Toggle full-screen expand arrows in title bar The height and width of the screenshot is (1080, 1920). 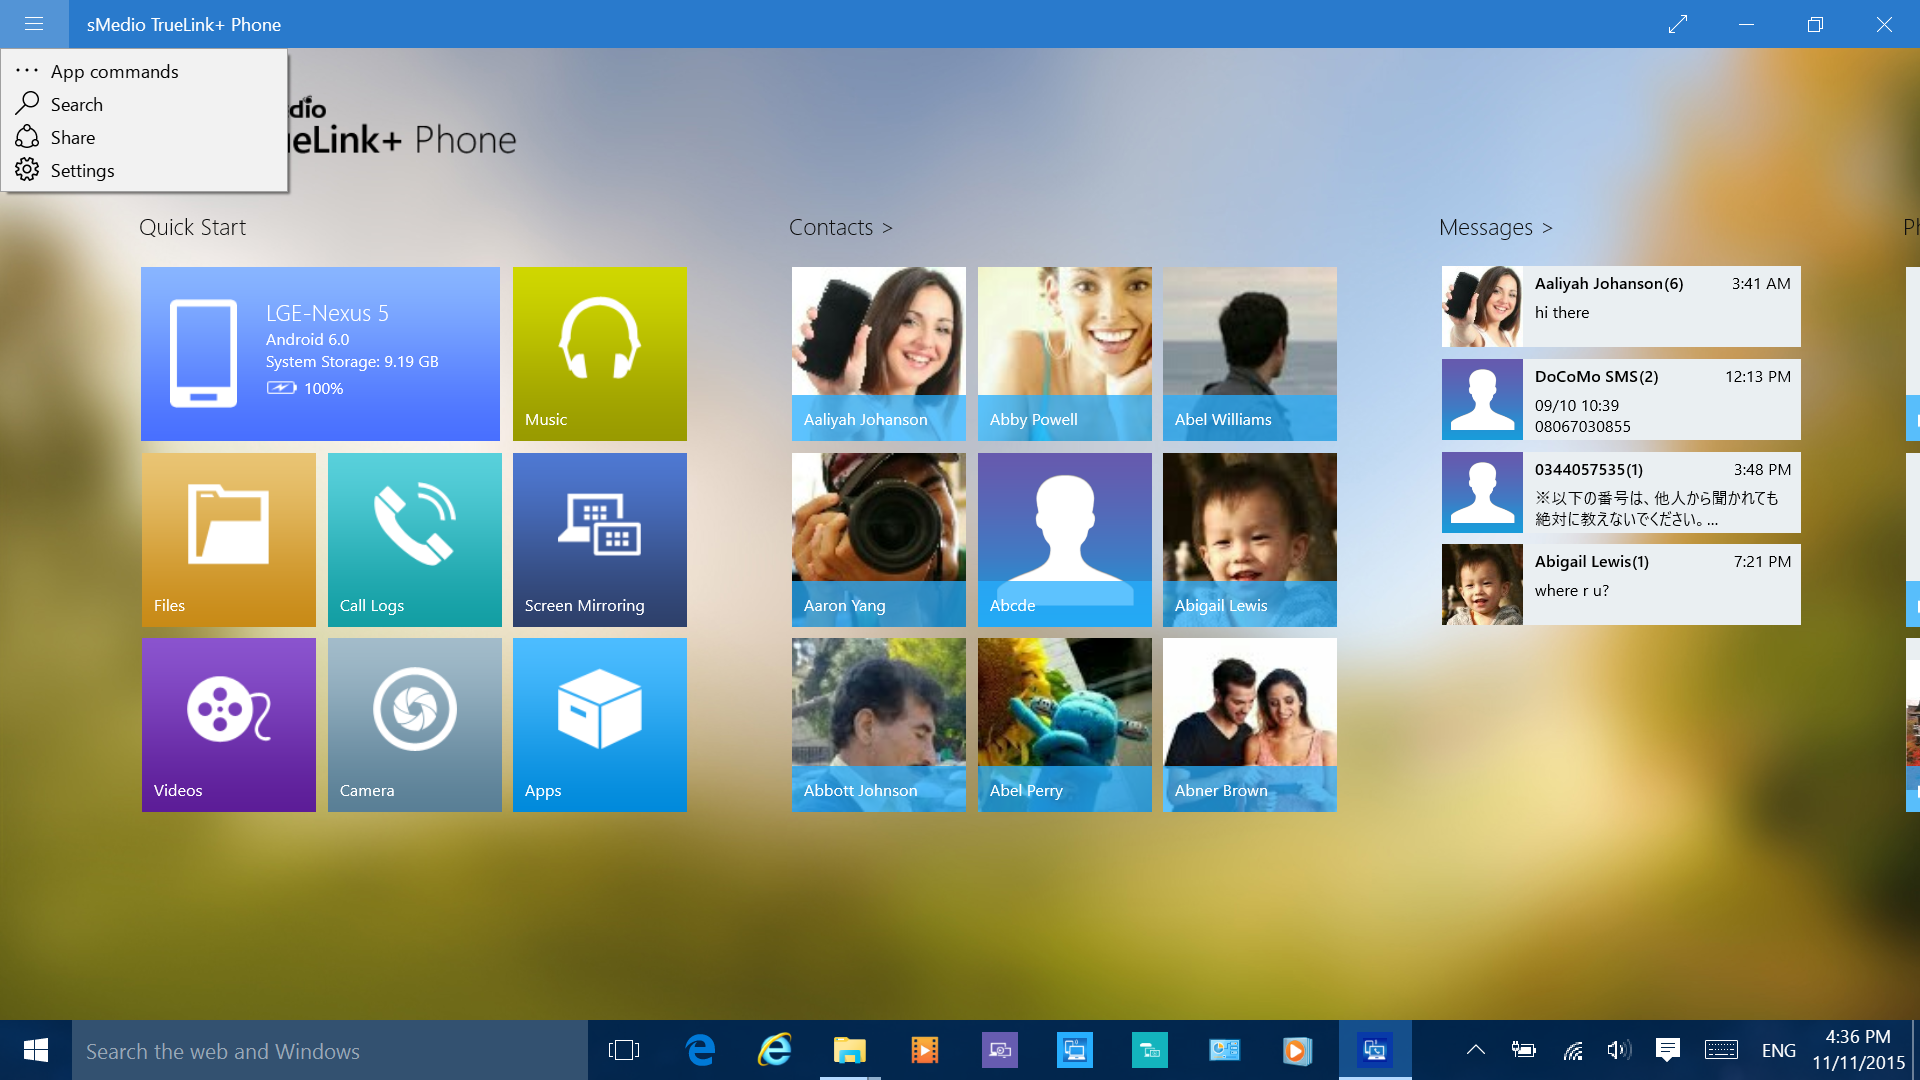click(x=1678, y=24)
